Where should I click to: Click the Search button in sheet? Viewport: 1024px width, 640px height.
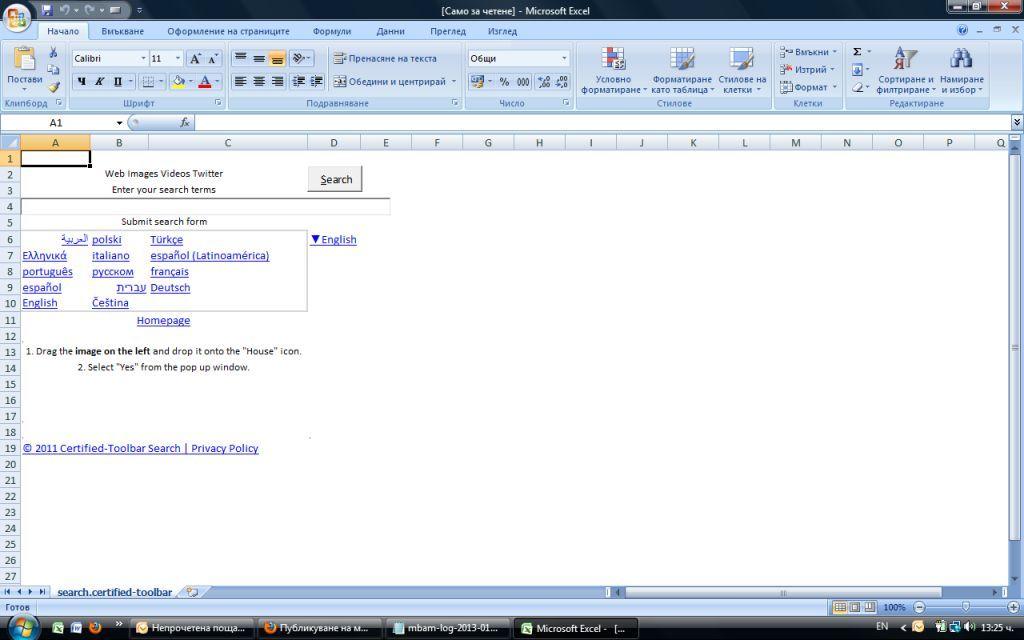(x=335, y=179)
